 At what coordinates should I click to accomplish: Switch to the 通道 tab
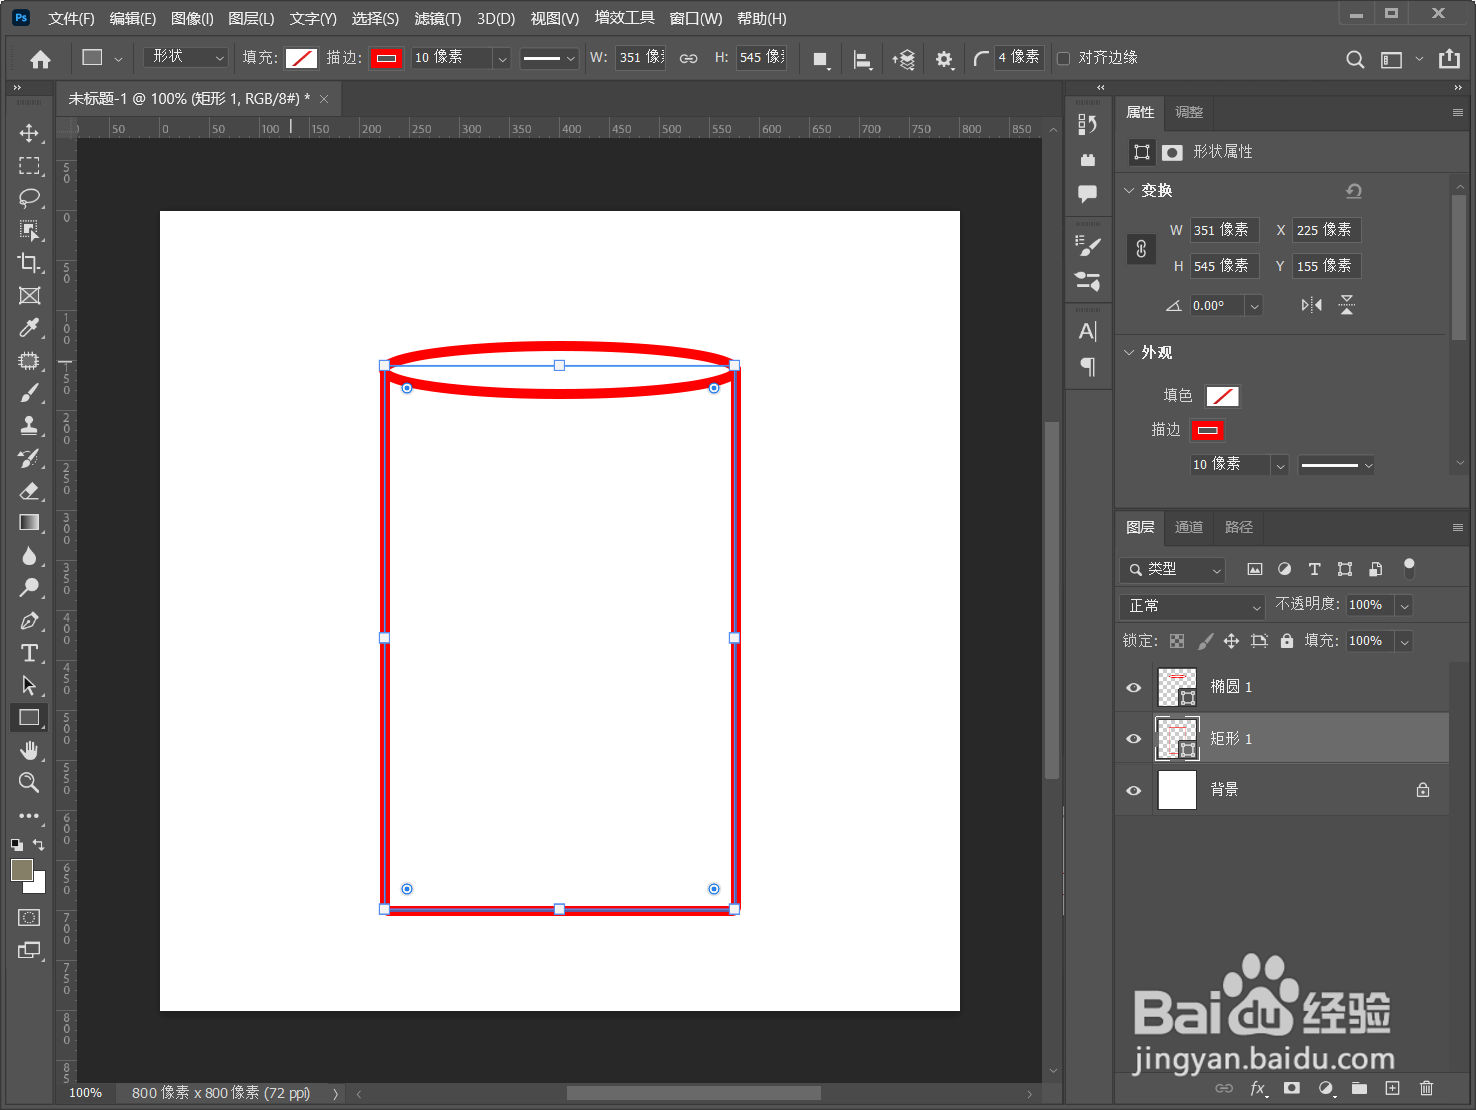click(1189, 527)
